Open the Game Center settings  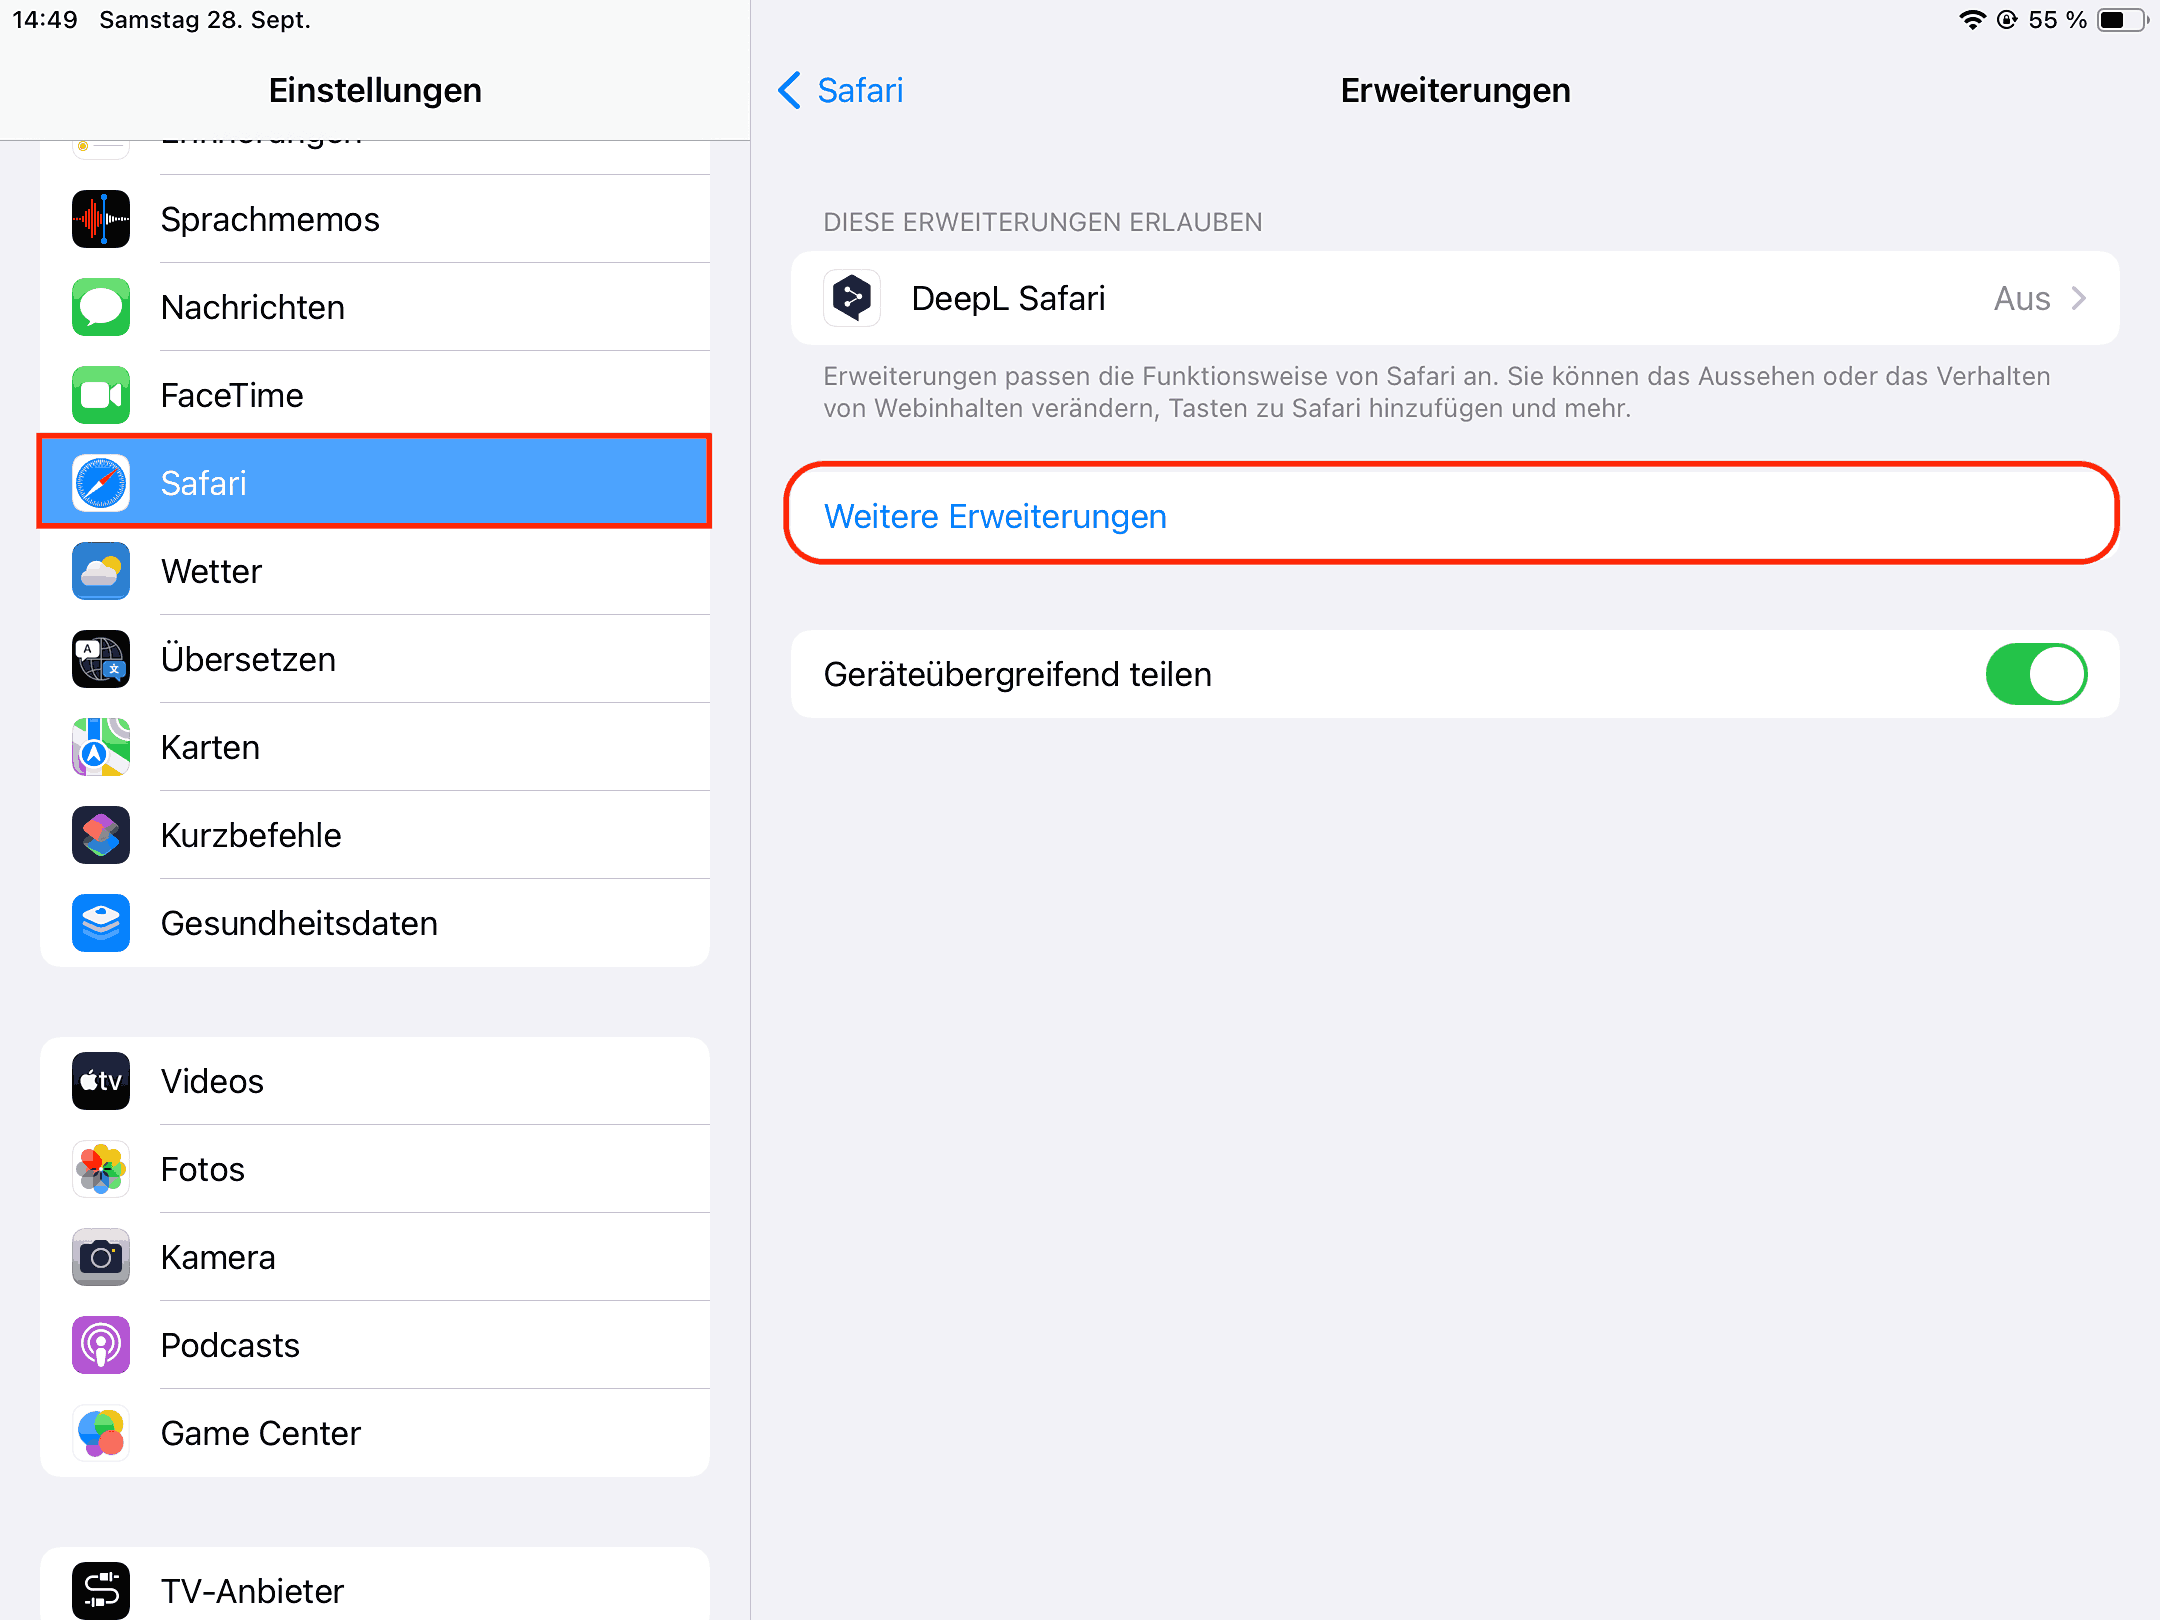(260, 1433)
